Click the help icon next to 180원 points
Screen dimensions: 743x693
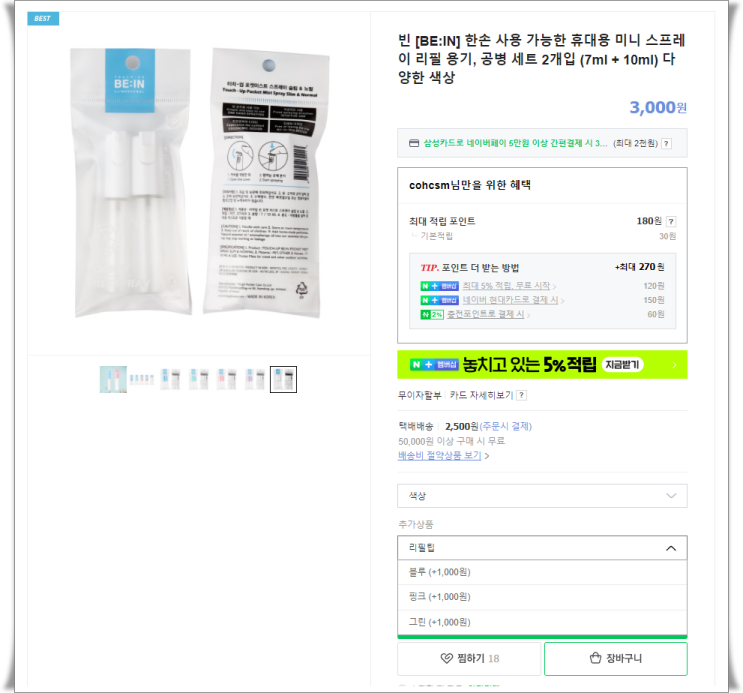(x=671, y=221)
